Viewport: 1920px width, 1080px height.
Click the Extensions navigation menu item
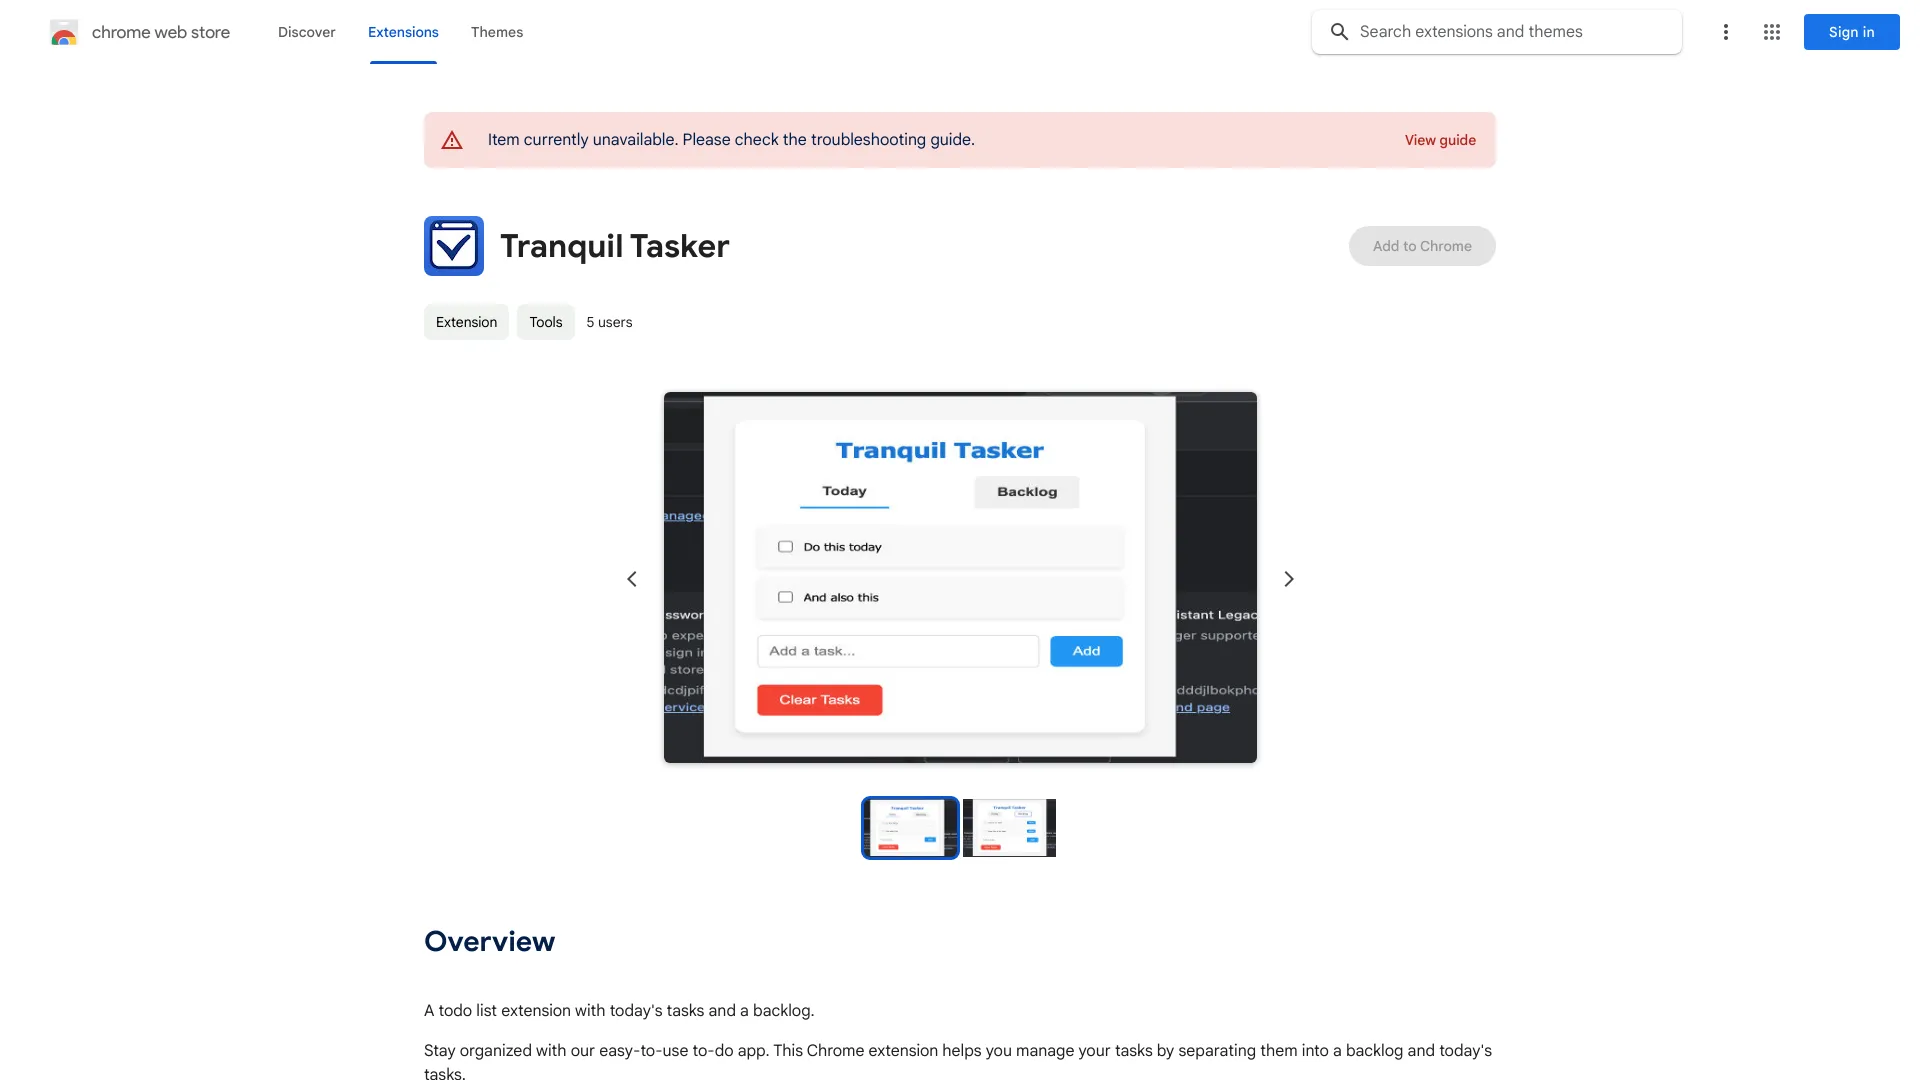click(x=404, y=32)
